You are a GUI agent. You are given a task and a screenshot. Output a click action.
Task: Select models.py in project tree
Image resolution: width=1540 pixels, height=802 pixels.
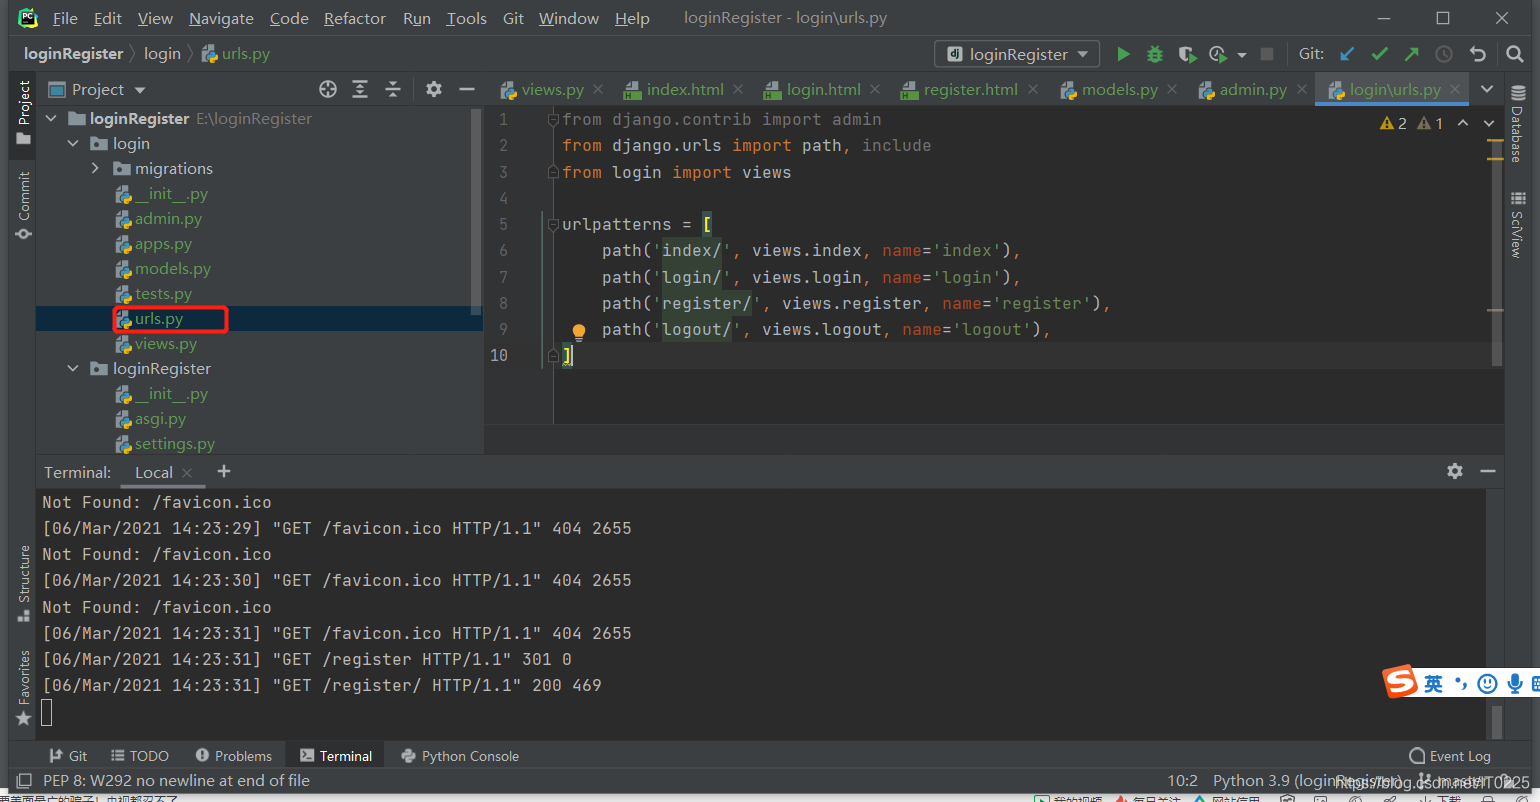pos(173,269)
